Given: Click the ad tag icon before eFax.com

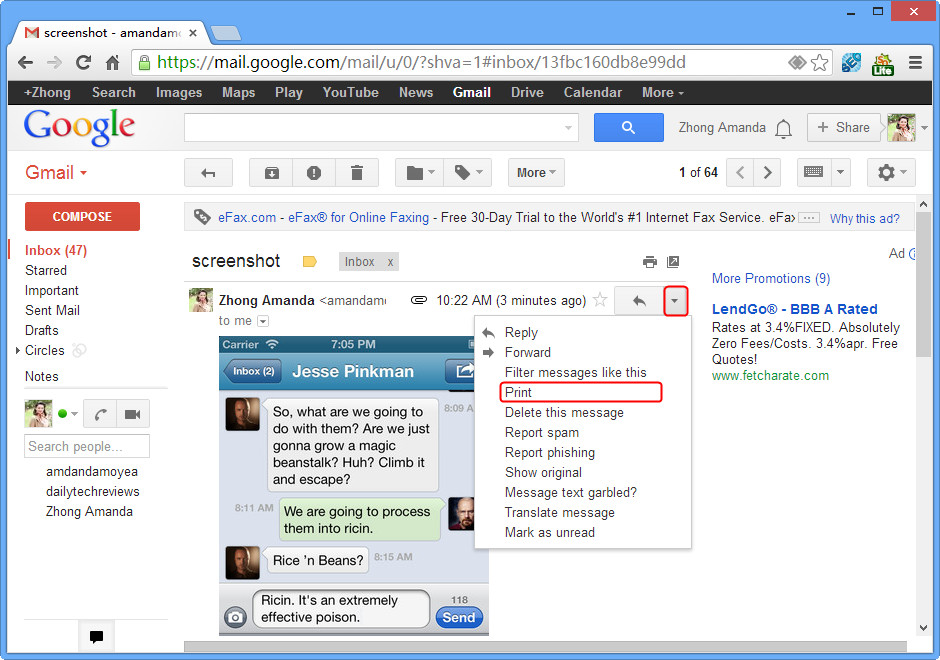Looking at the screenshot, I should point(202,217).
